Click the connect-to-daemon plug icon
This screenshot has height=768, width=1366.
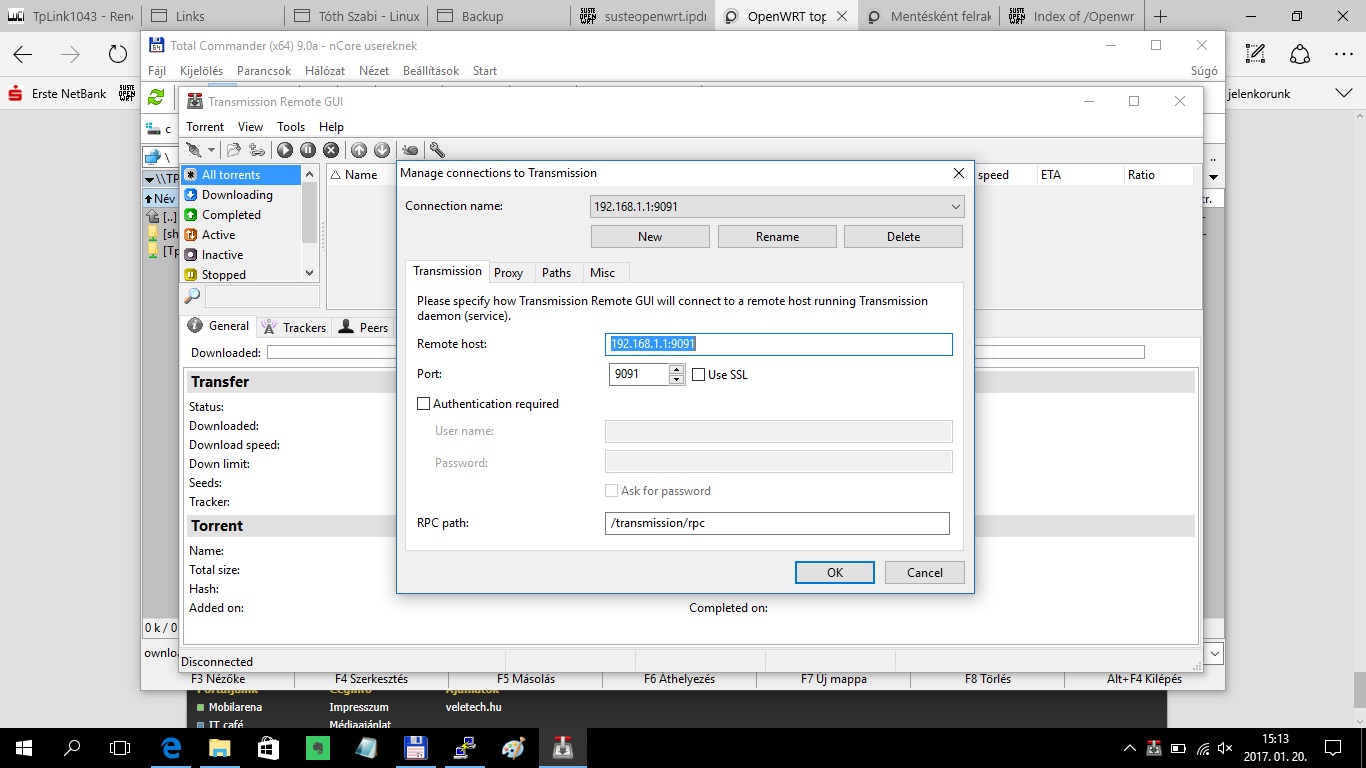pyautogui.click(x=194, y=150)
